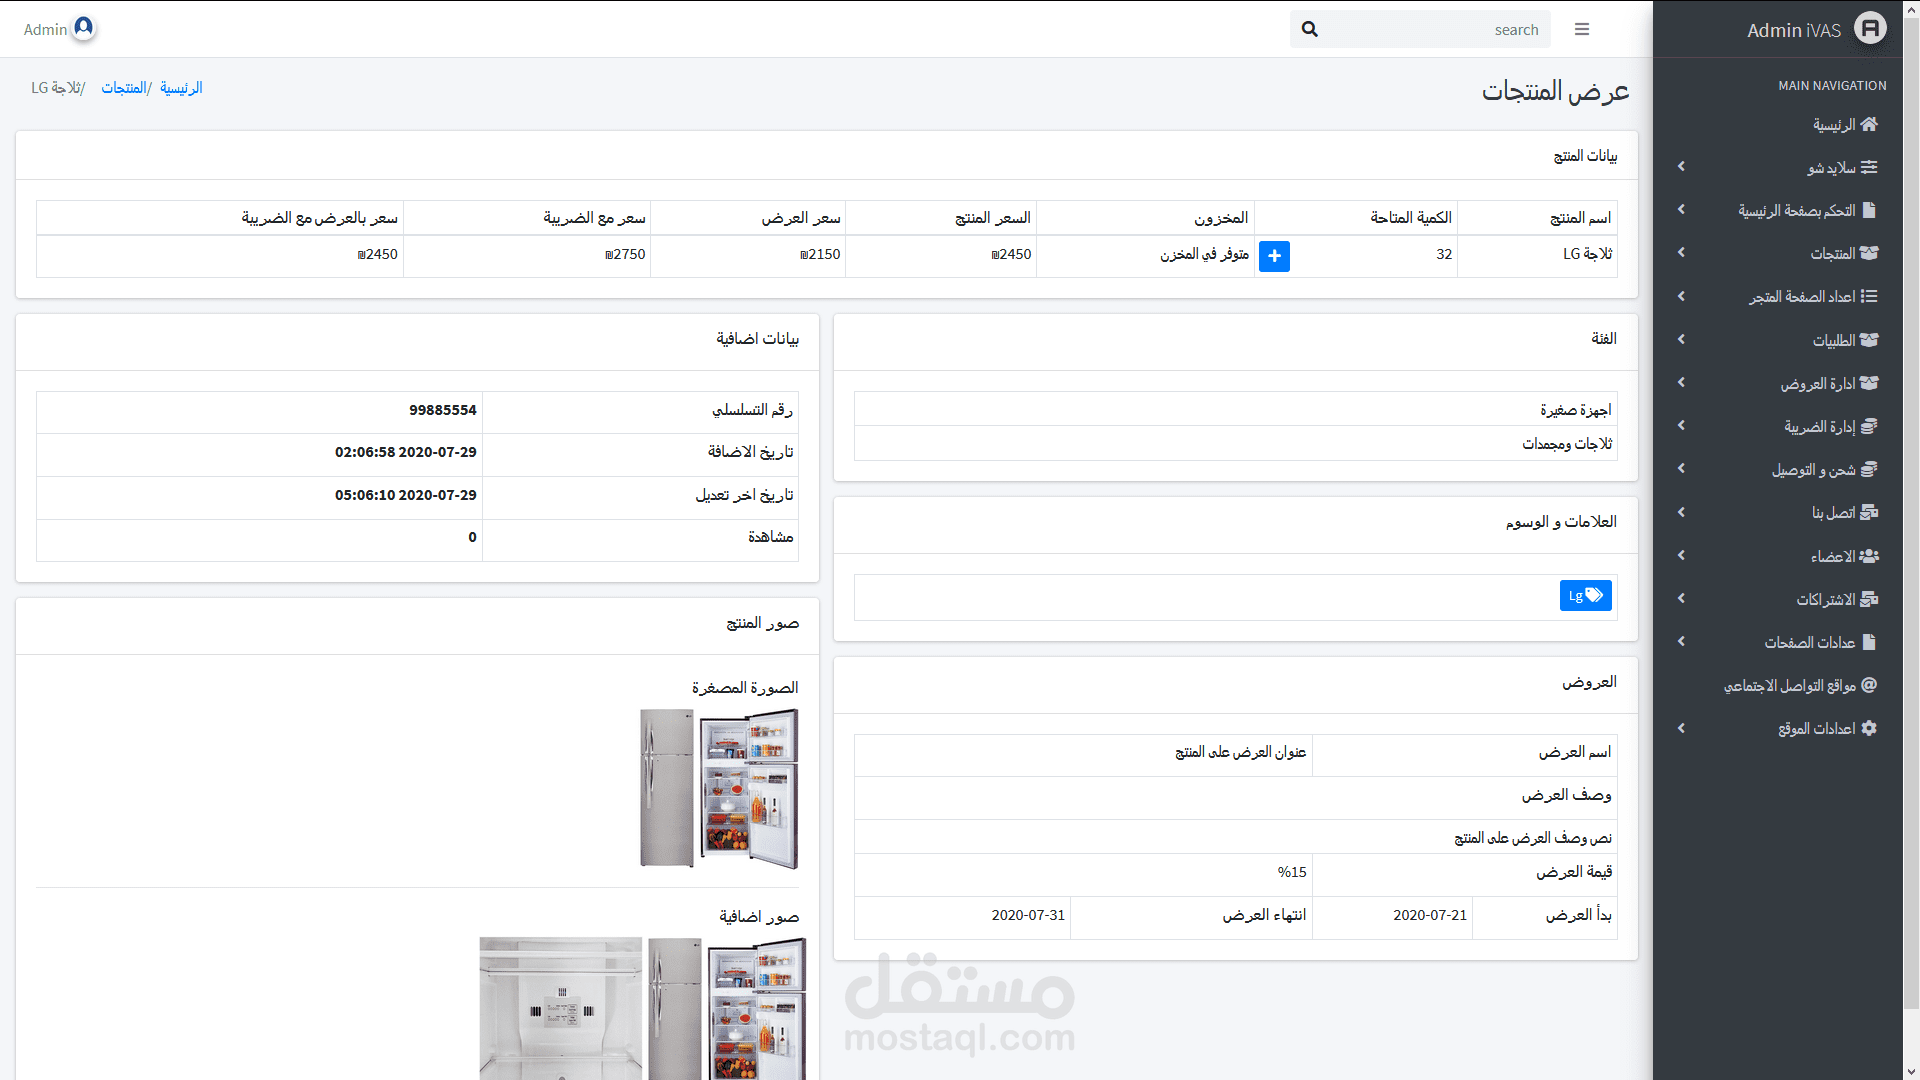Click the hamburger sidebar toggle icon
1920x1080 pixels.
pos(1581,29)
